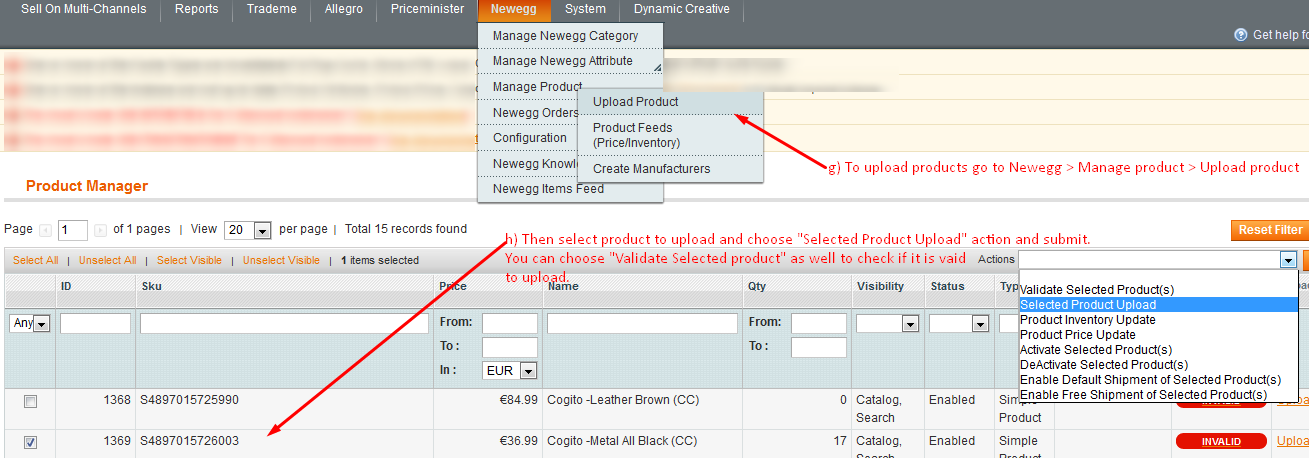Choose Product Price Update action
This screenshot has width=1309, height=458.
click(1158, 335)
